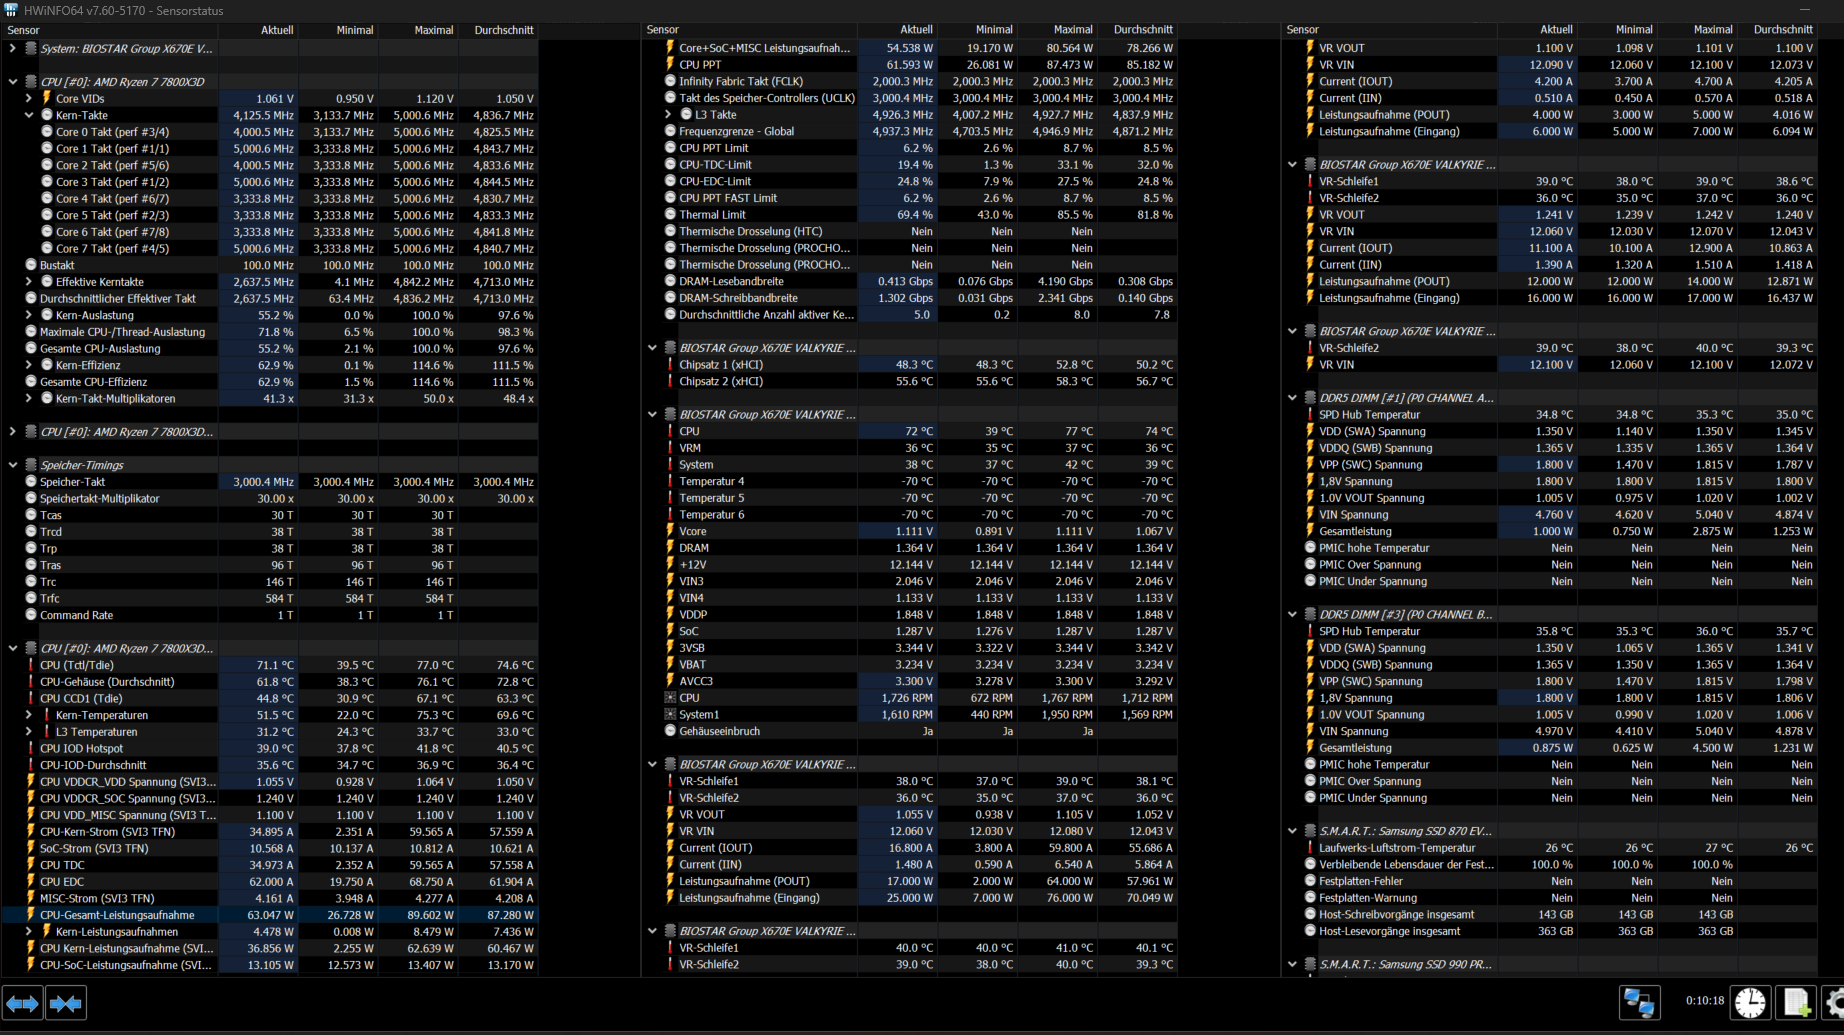Open sensor settings via the gear icon
Screen dimensions: 1844x1035
(x=1835, y=1002)
